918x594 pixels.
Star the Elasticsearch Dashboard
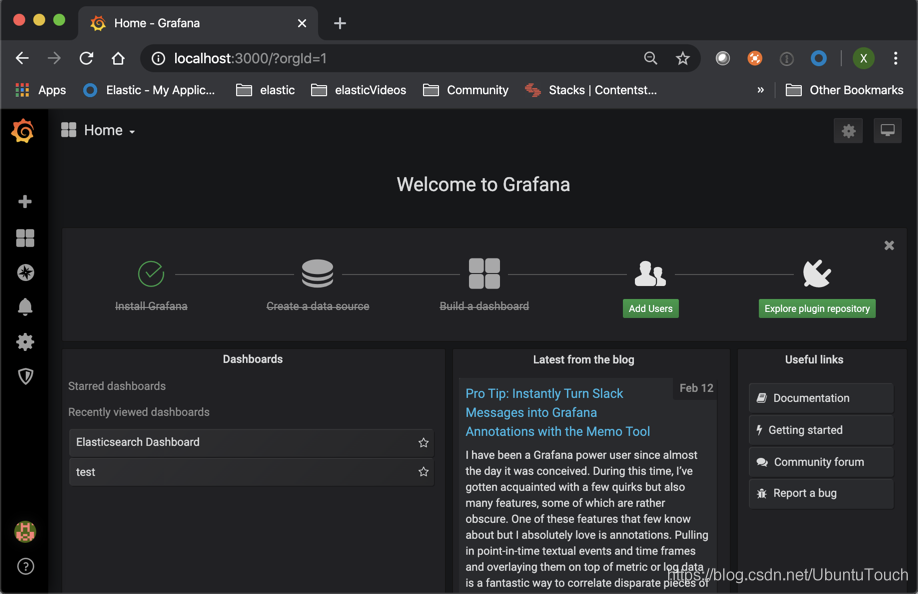(x=423, y=442)
